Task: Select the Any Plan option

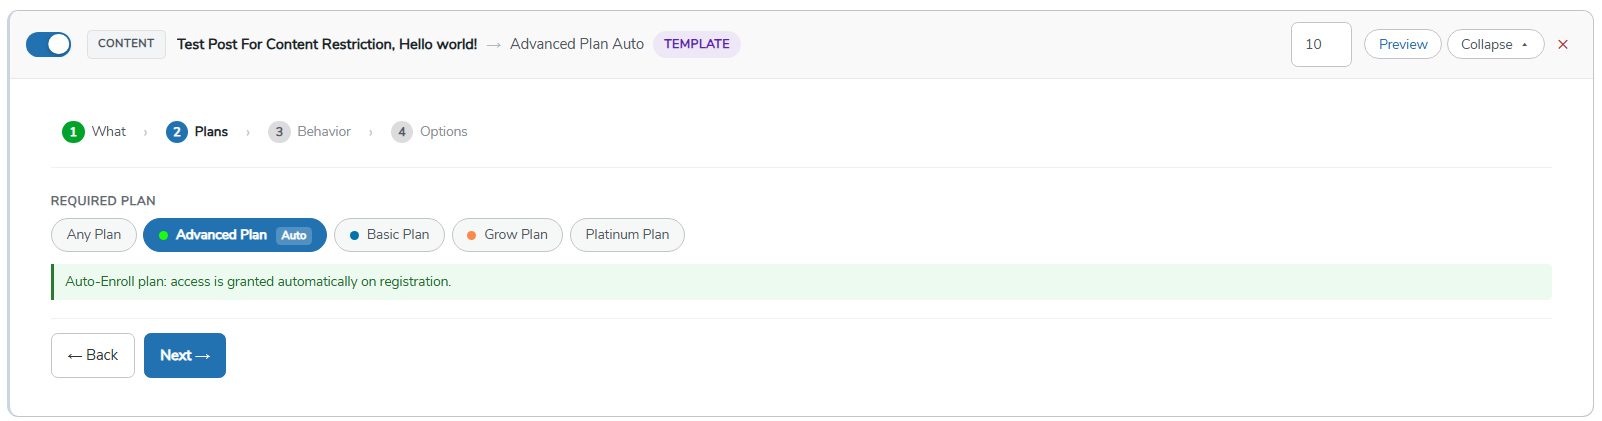Action: (94, 235)
